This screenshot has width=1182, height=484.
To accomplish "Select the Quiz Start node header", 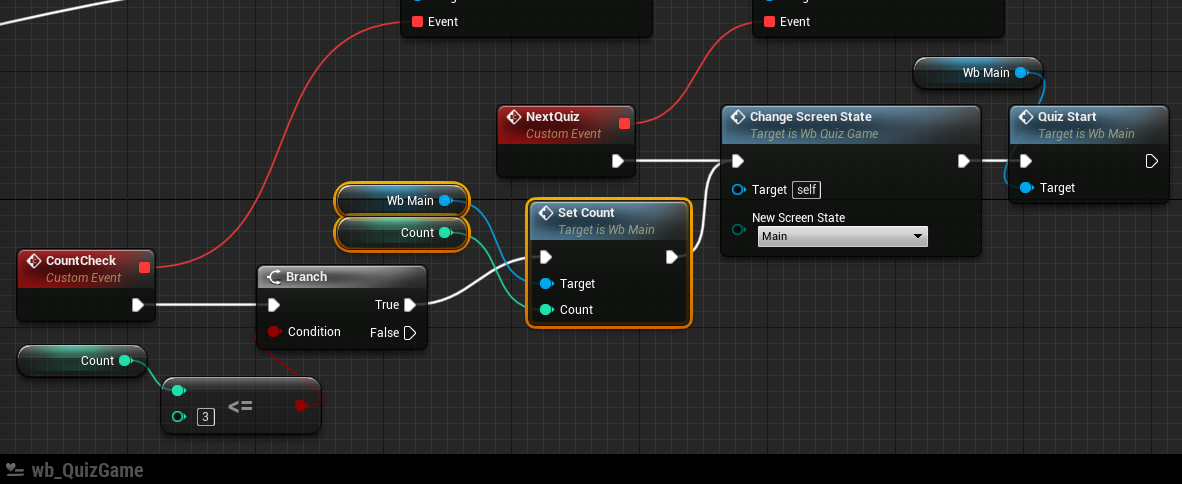I will [x=1089, y=124].
